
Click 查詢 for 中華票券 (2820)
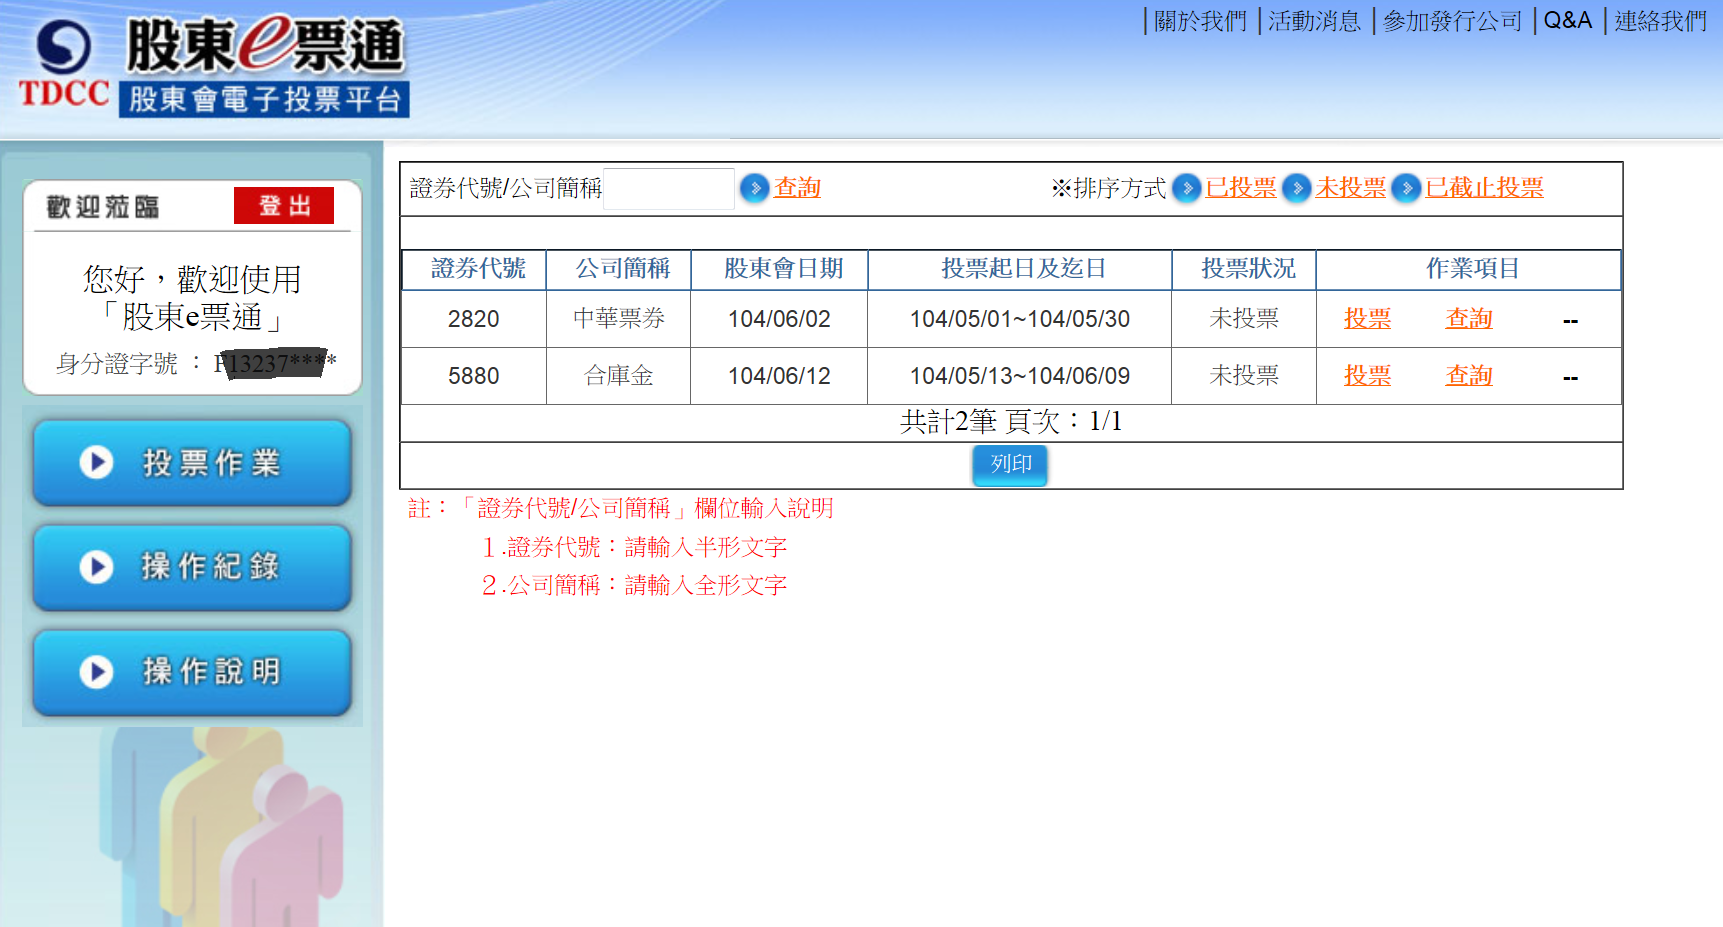pos(1469,319)
